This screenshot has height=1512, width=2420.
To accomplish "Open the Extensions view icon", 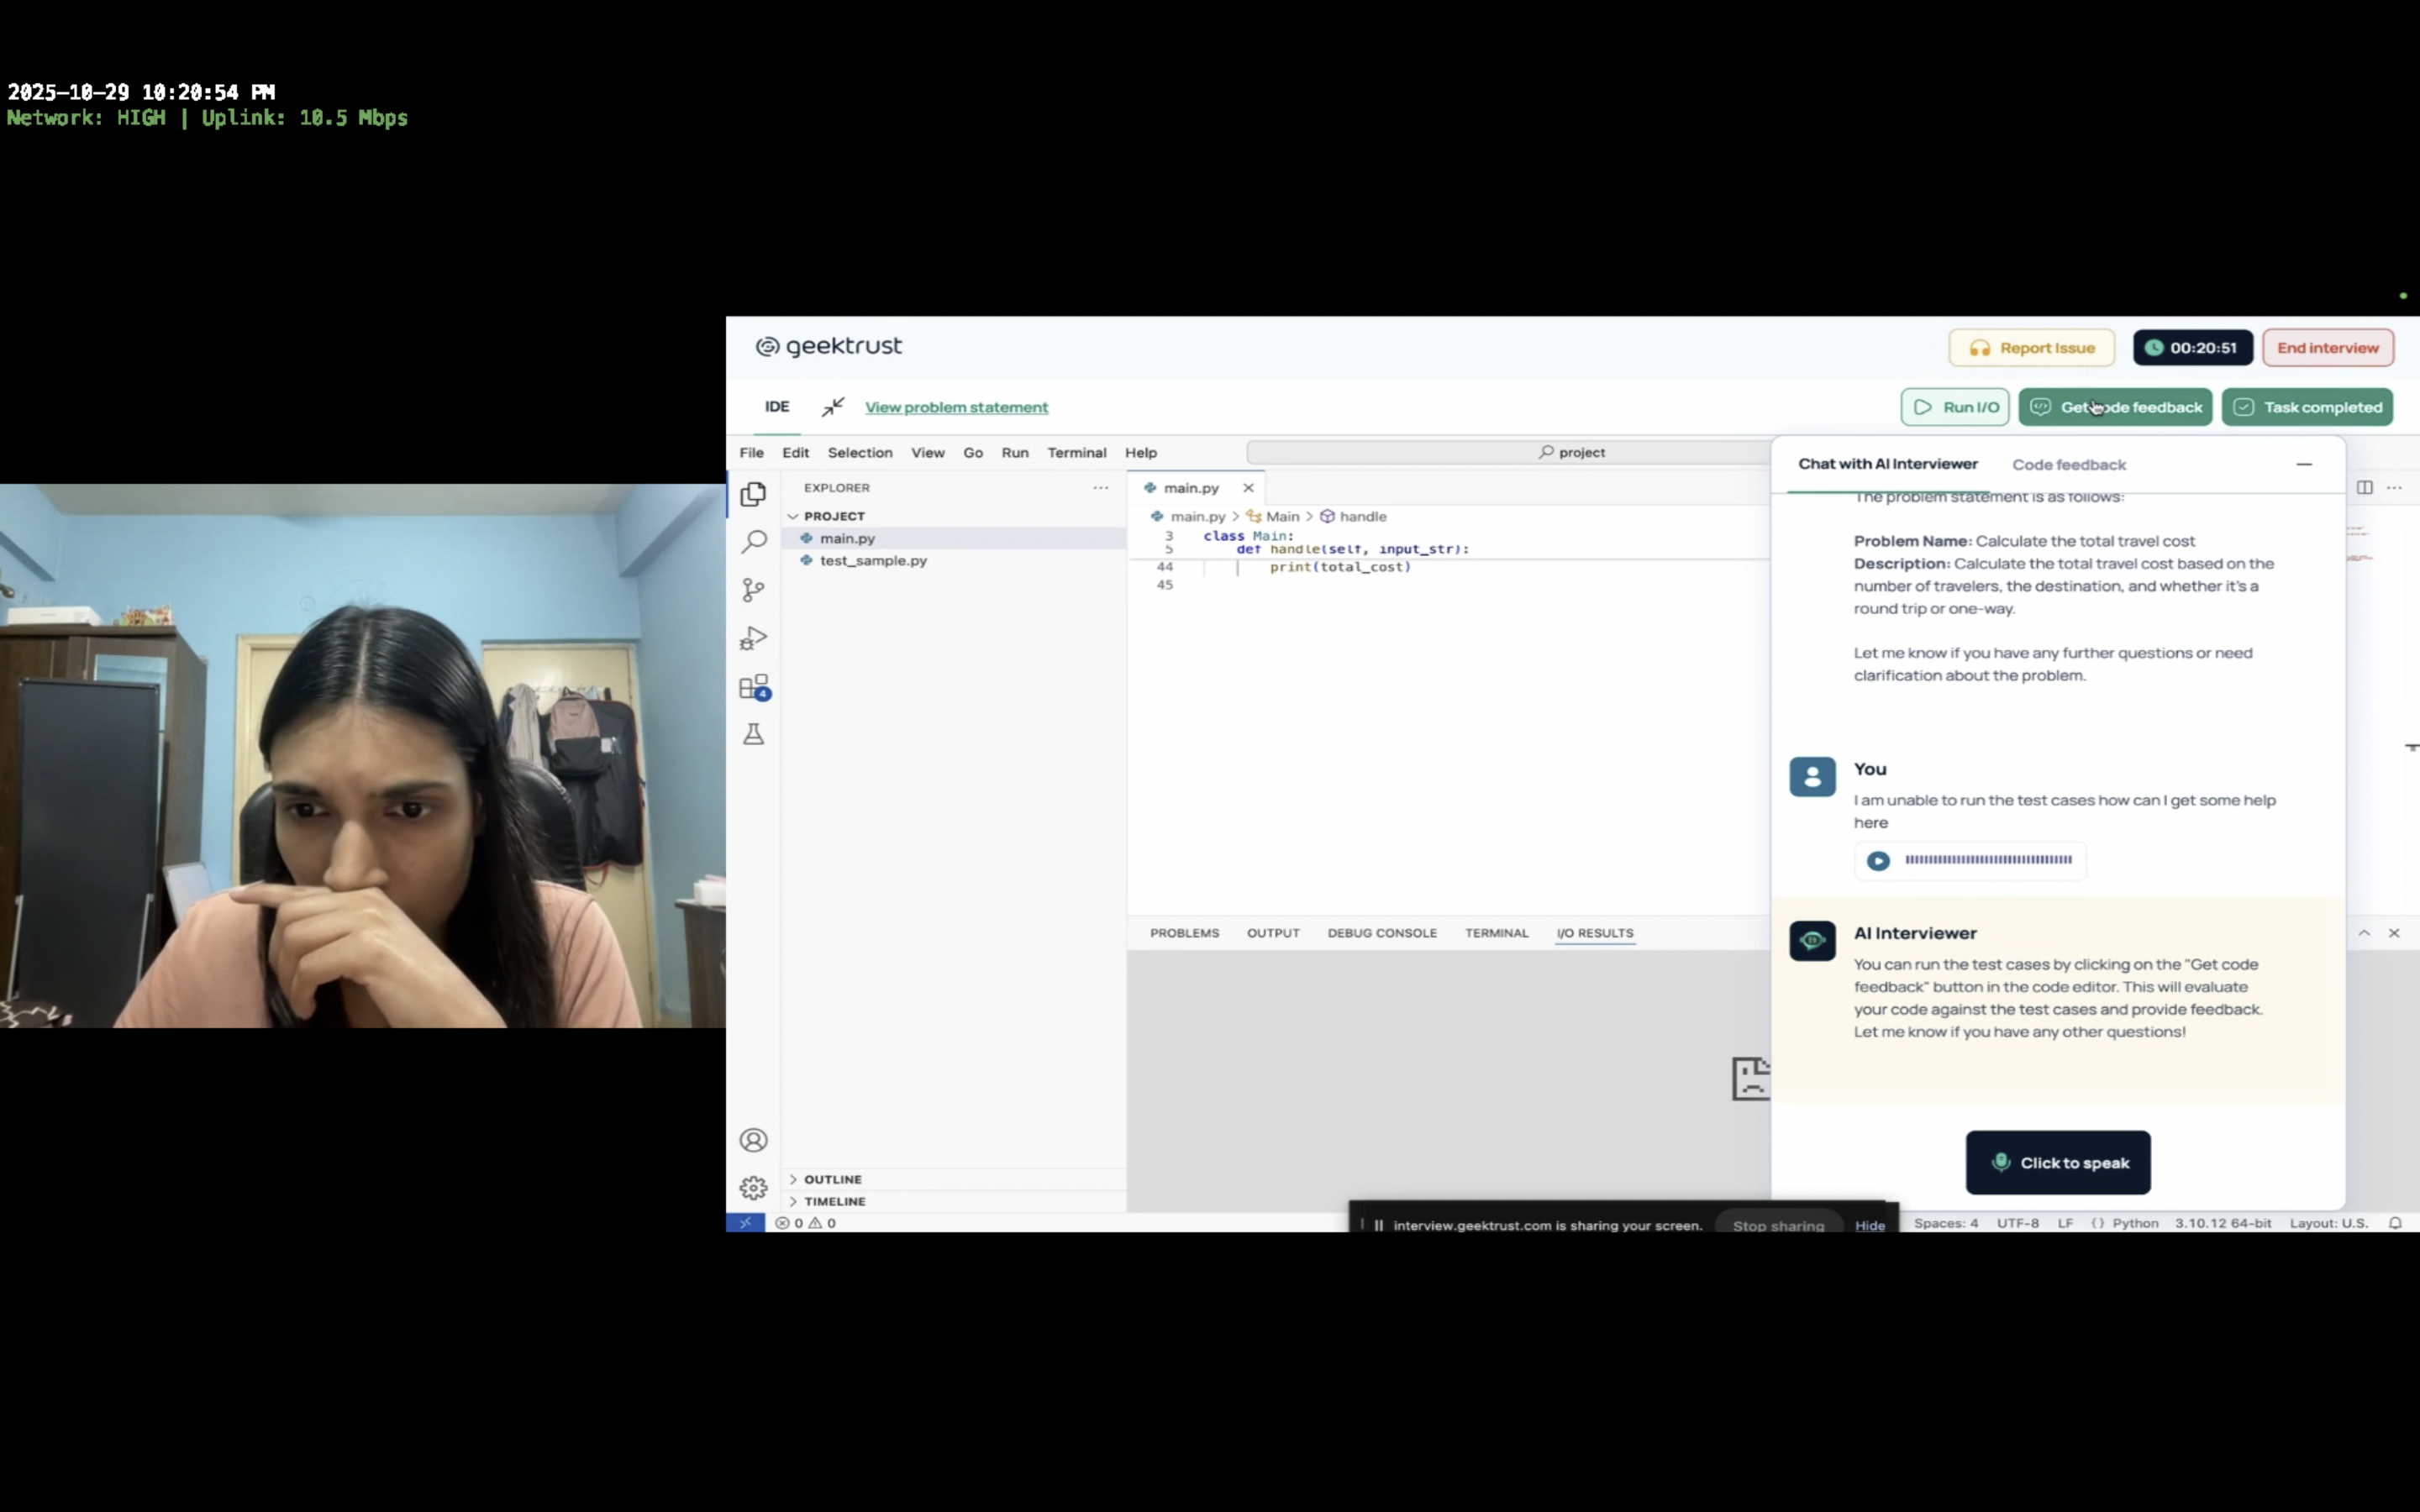I will (x=754, y=687).
